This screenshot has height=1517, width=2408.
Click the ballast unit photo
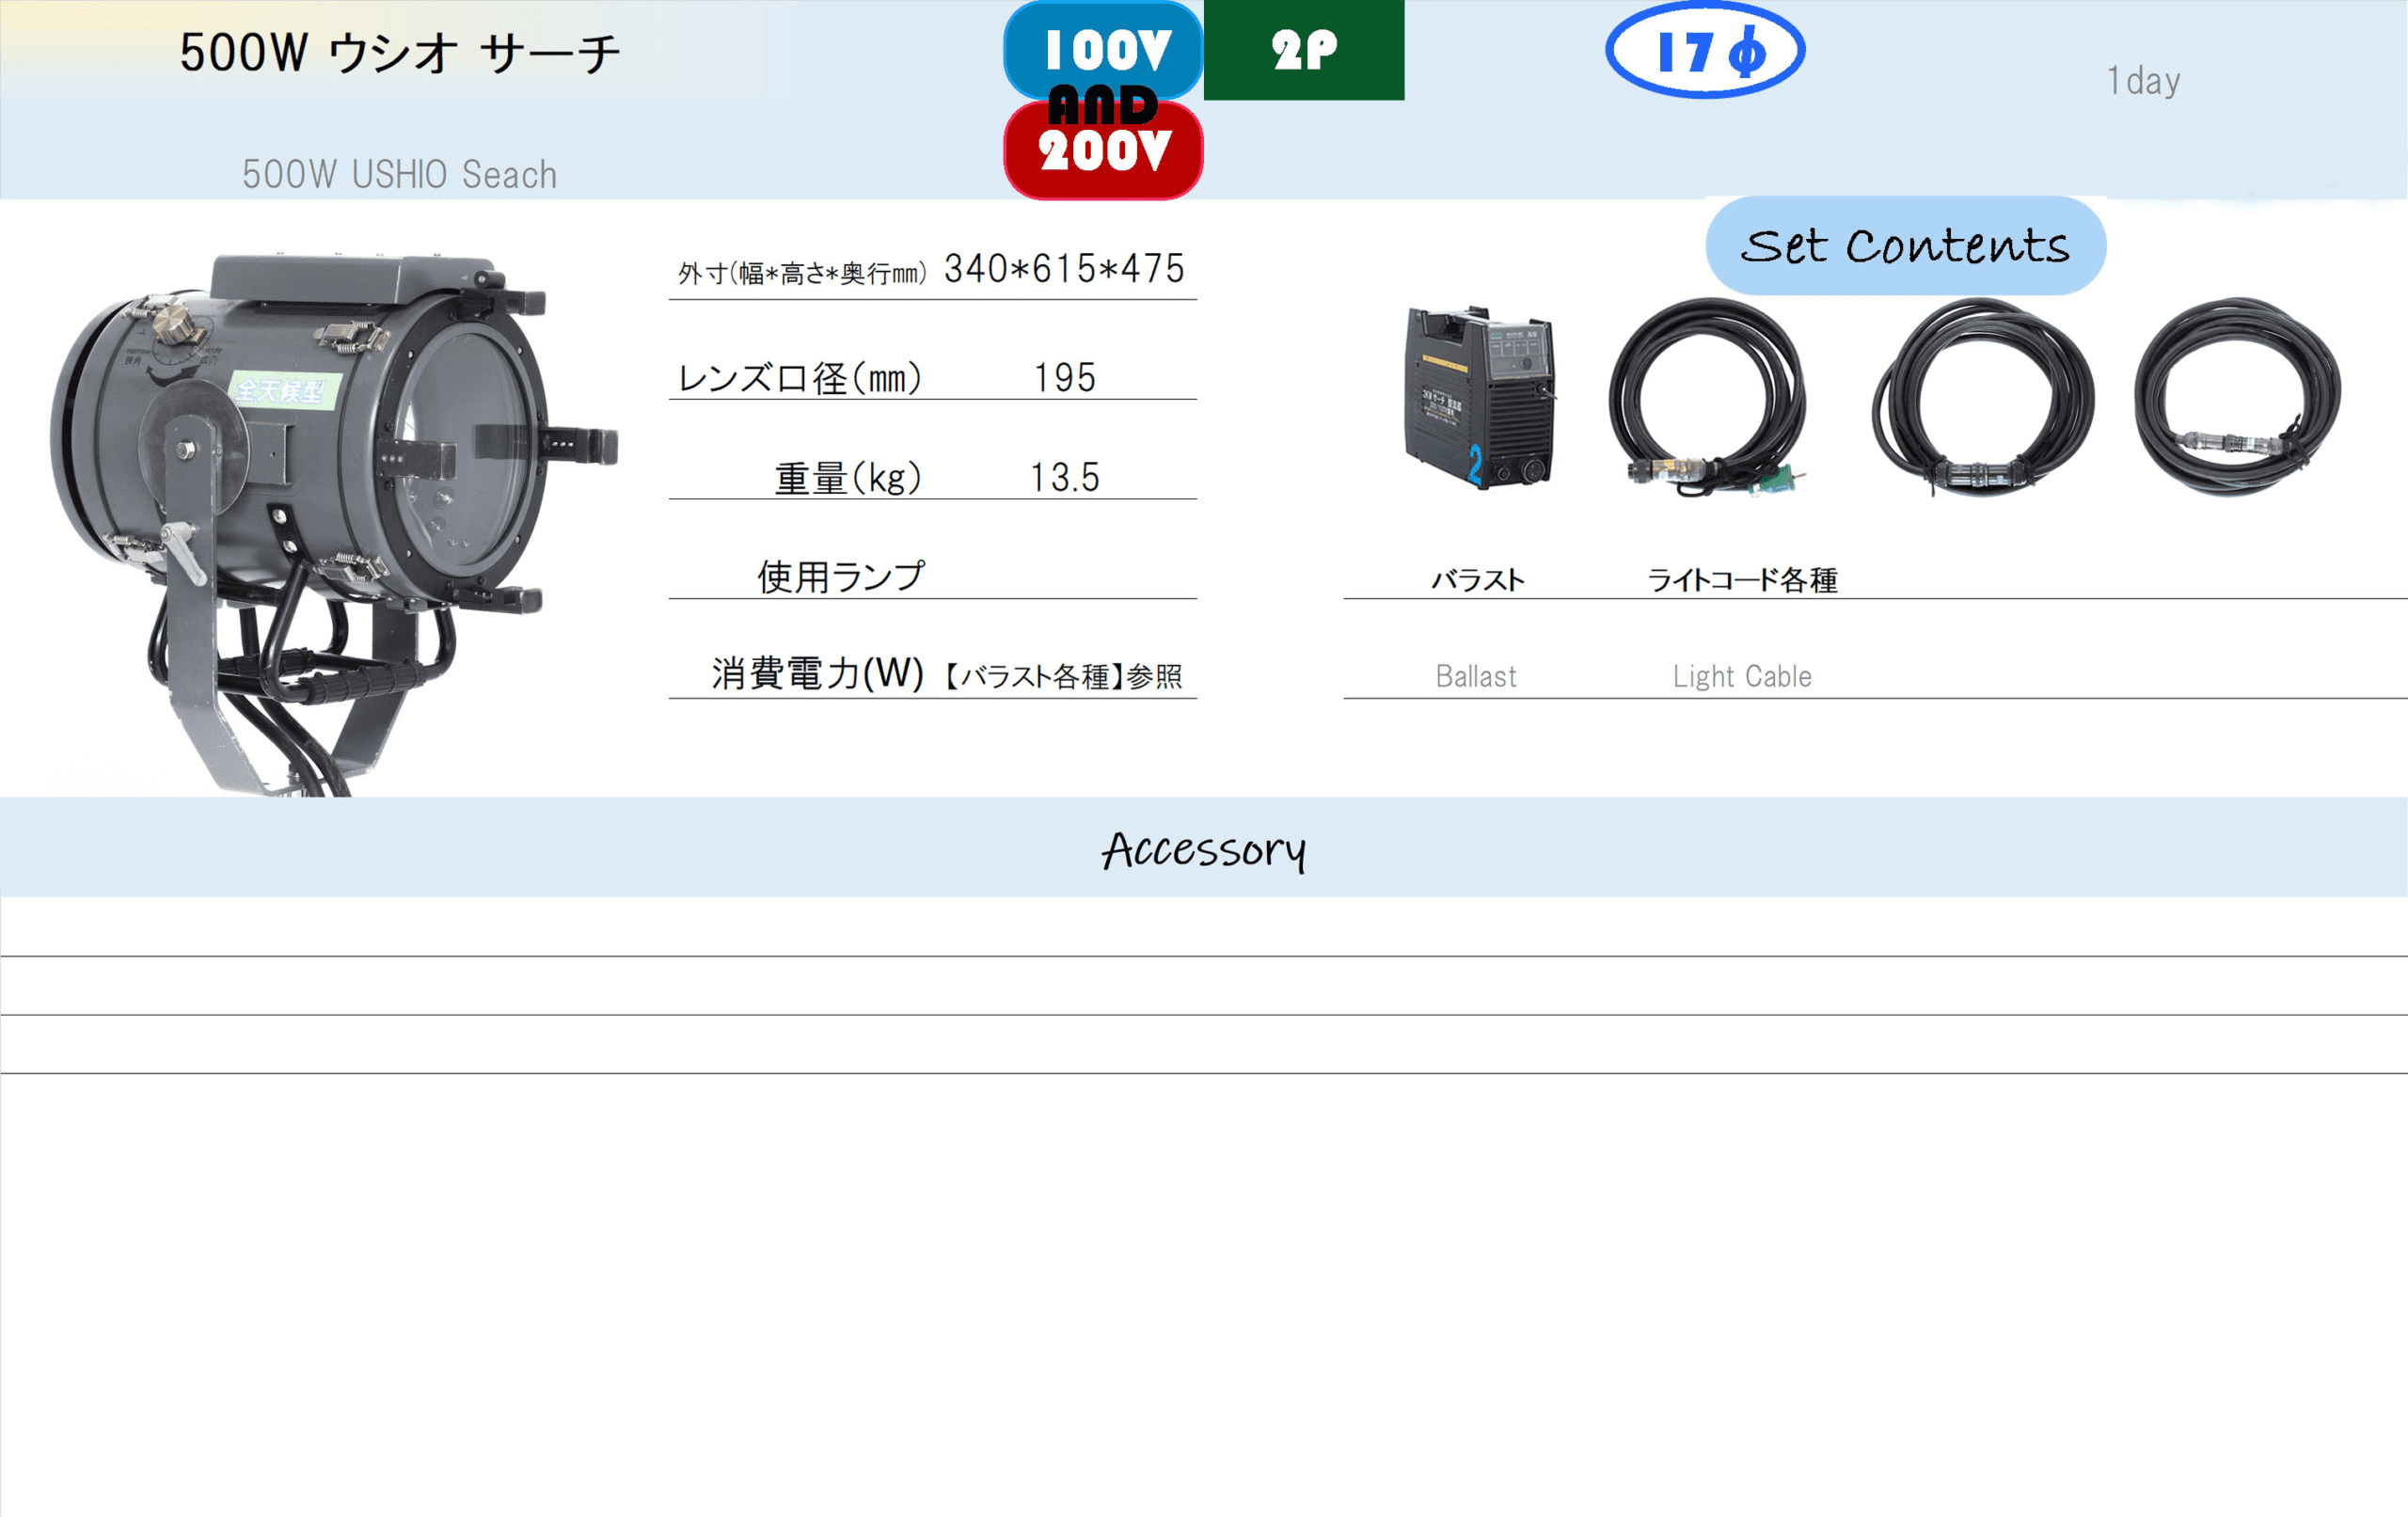click(1479, 398)
